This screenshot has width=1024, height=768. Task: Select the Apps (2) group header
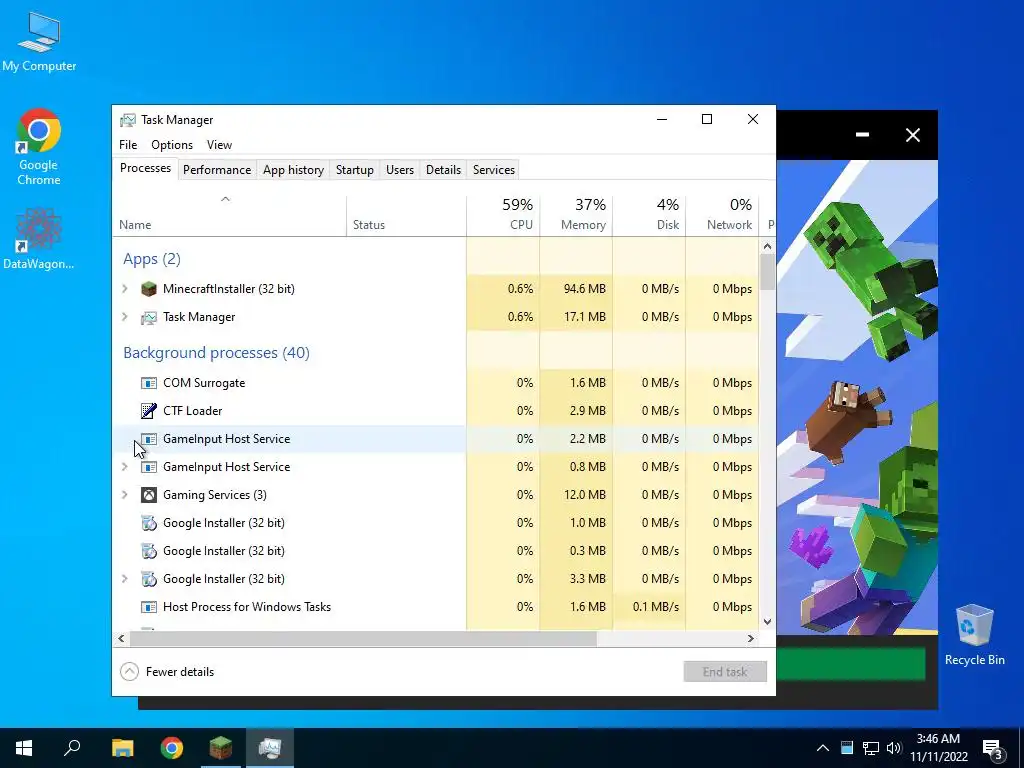pyautogui.click(x=152, y=259)
